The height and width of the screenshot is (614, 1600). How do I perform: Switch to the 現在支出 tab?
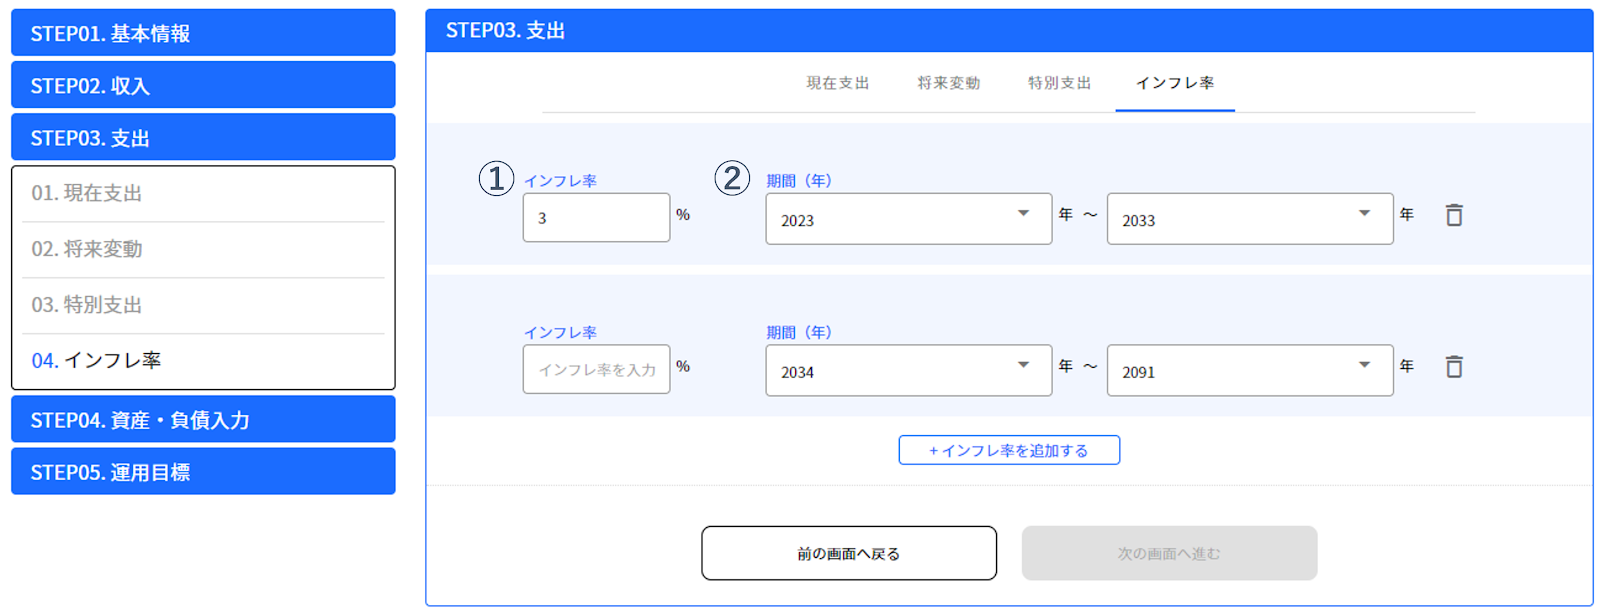[x=838, y=83]
